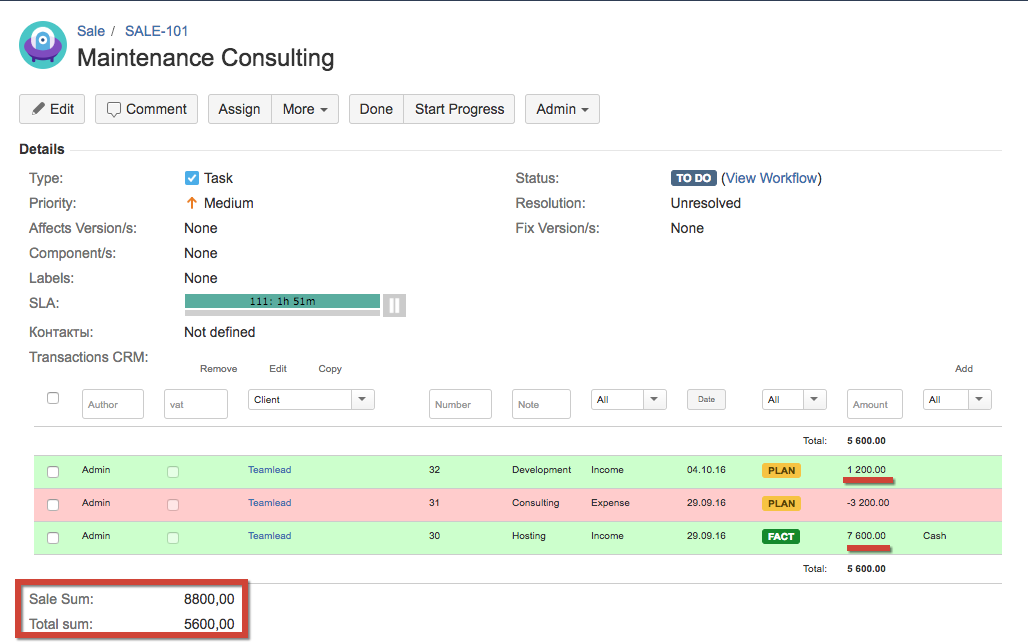Expand the More actions dropdown
The image size is (1028, 642).
tap(305, 109)
